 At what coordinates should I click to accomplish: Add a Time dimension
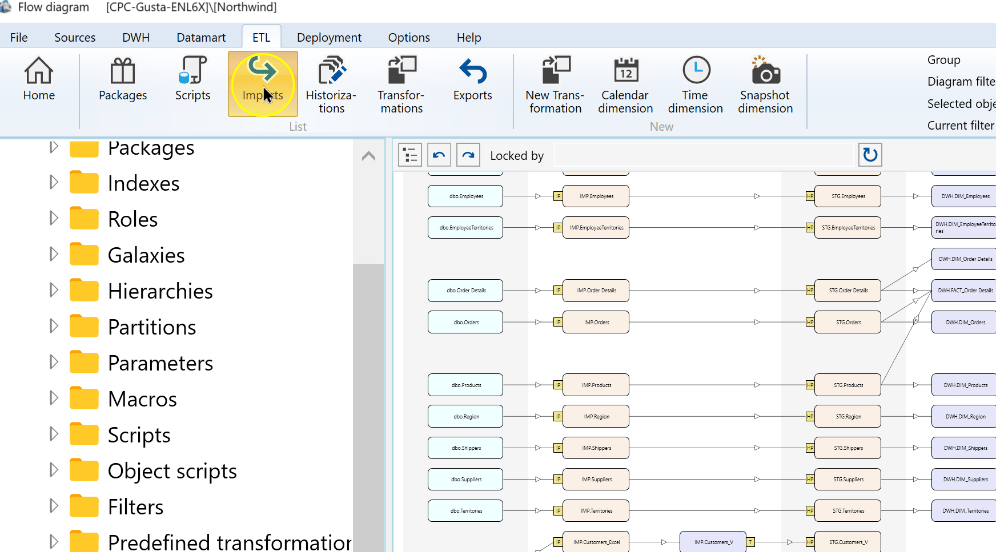[x=695, y=85]
